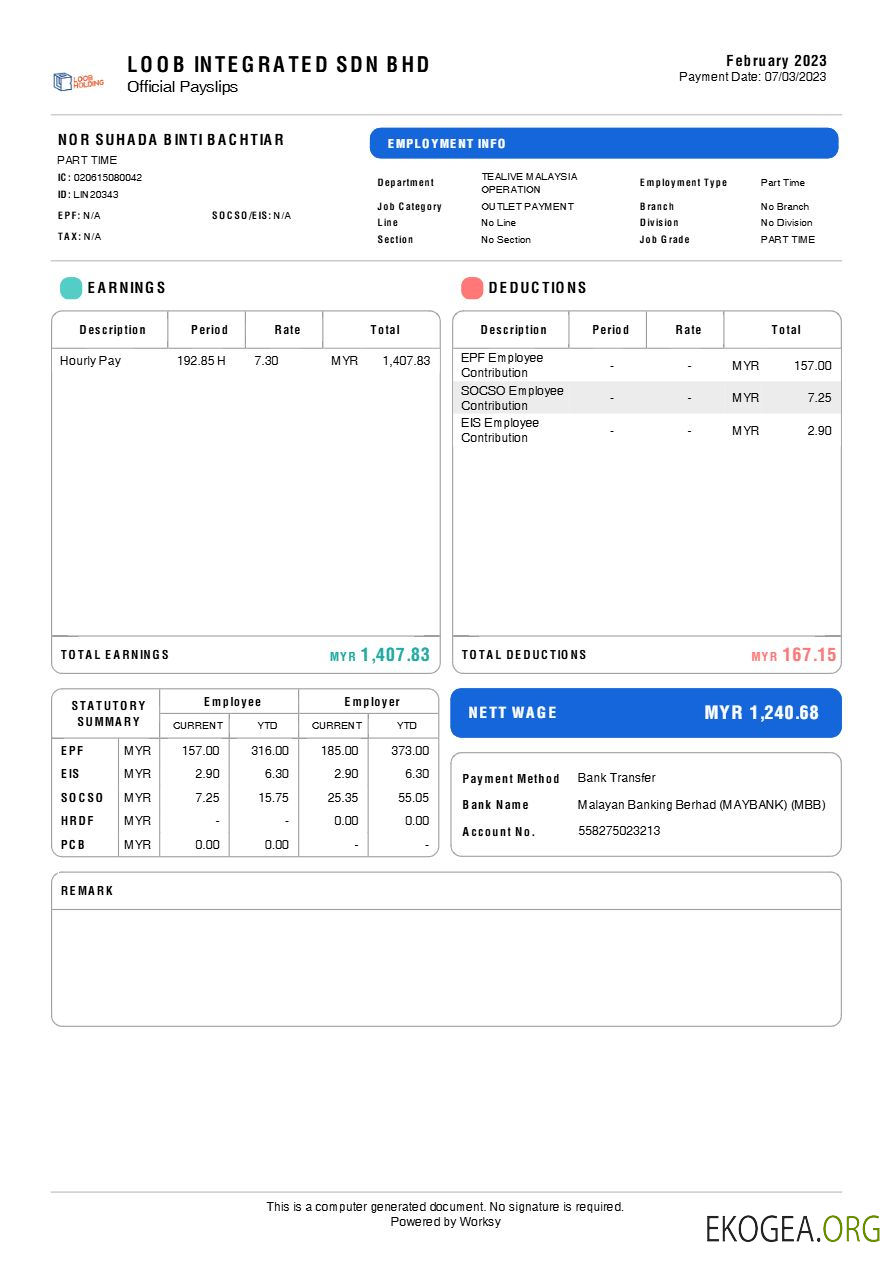Click SOCSO Employee Contribution row label
Viewport: 892px width, 1262px height.
click(x=512, y=398)
